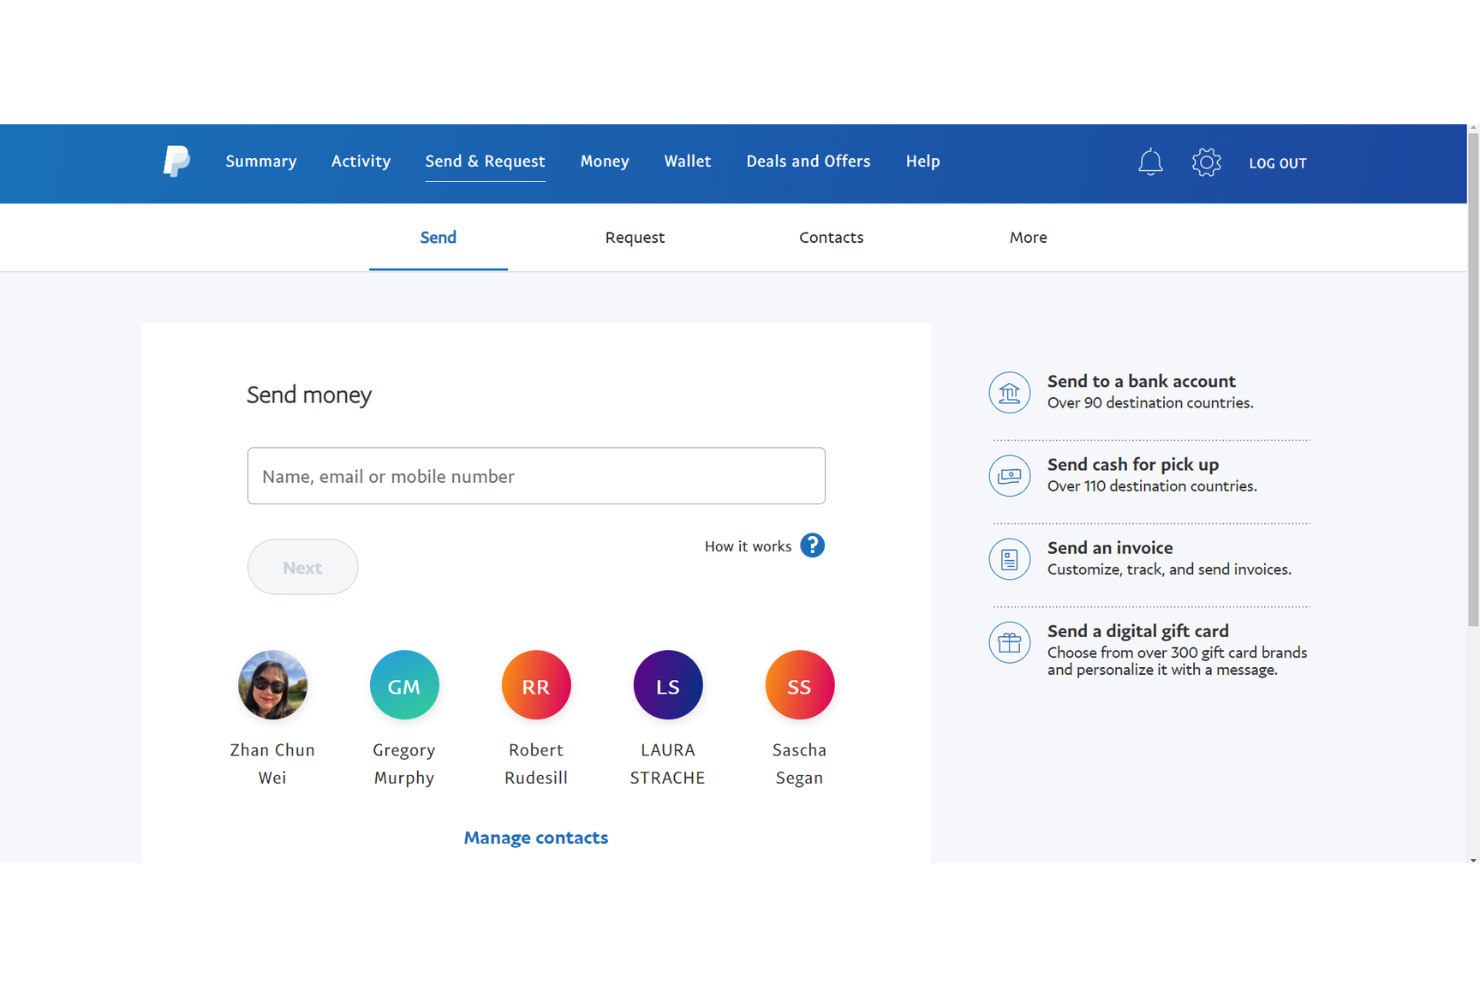Viewport: 1480px width, 987px height.
Task: Click the How it works question icon
Action: pos(812,545)
